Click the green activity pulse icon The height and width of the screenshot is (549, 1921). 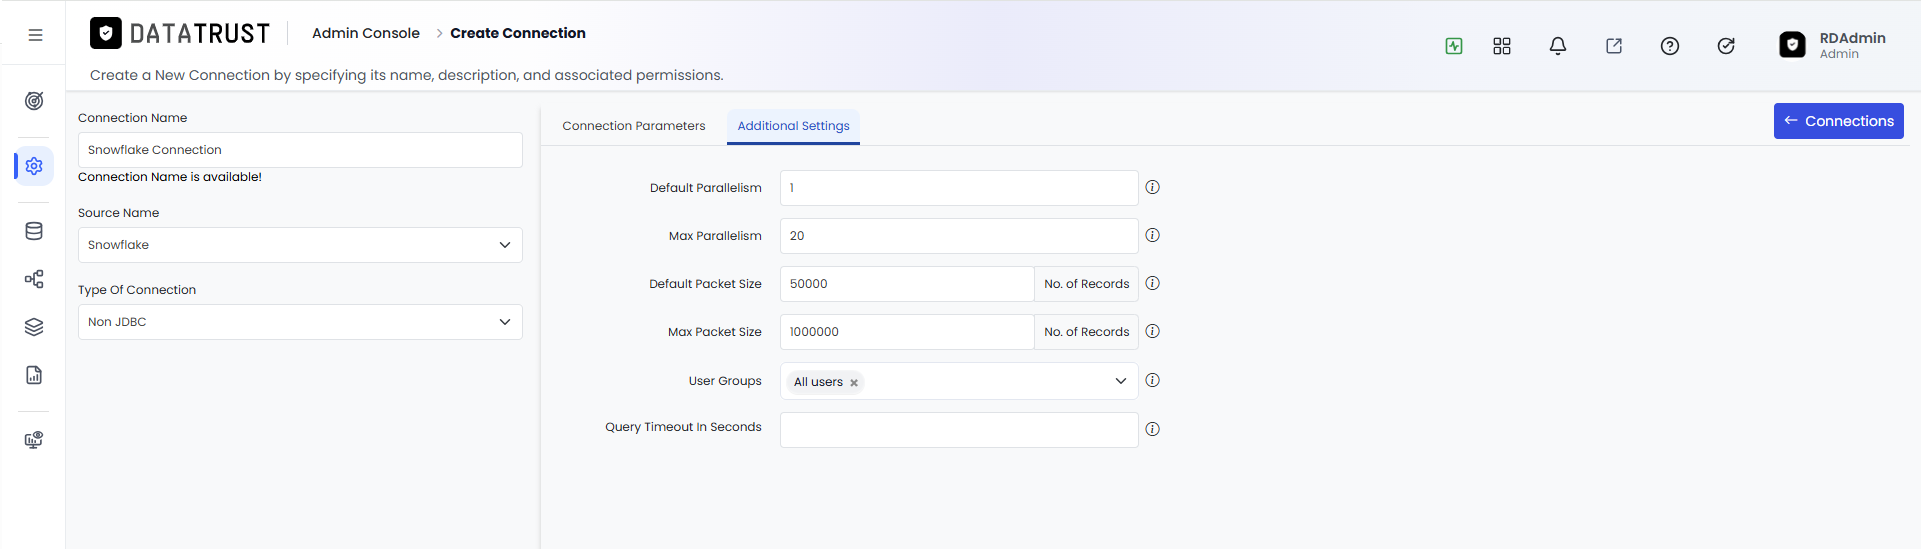click(x=1454, y=46)
